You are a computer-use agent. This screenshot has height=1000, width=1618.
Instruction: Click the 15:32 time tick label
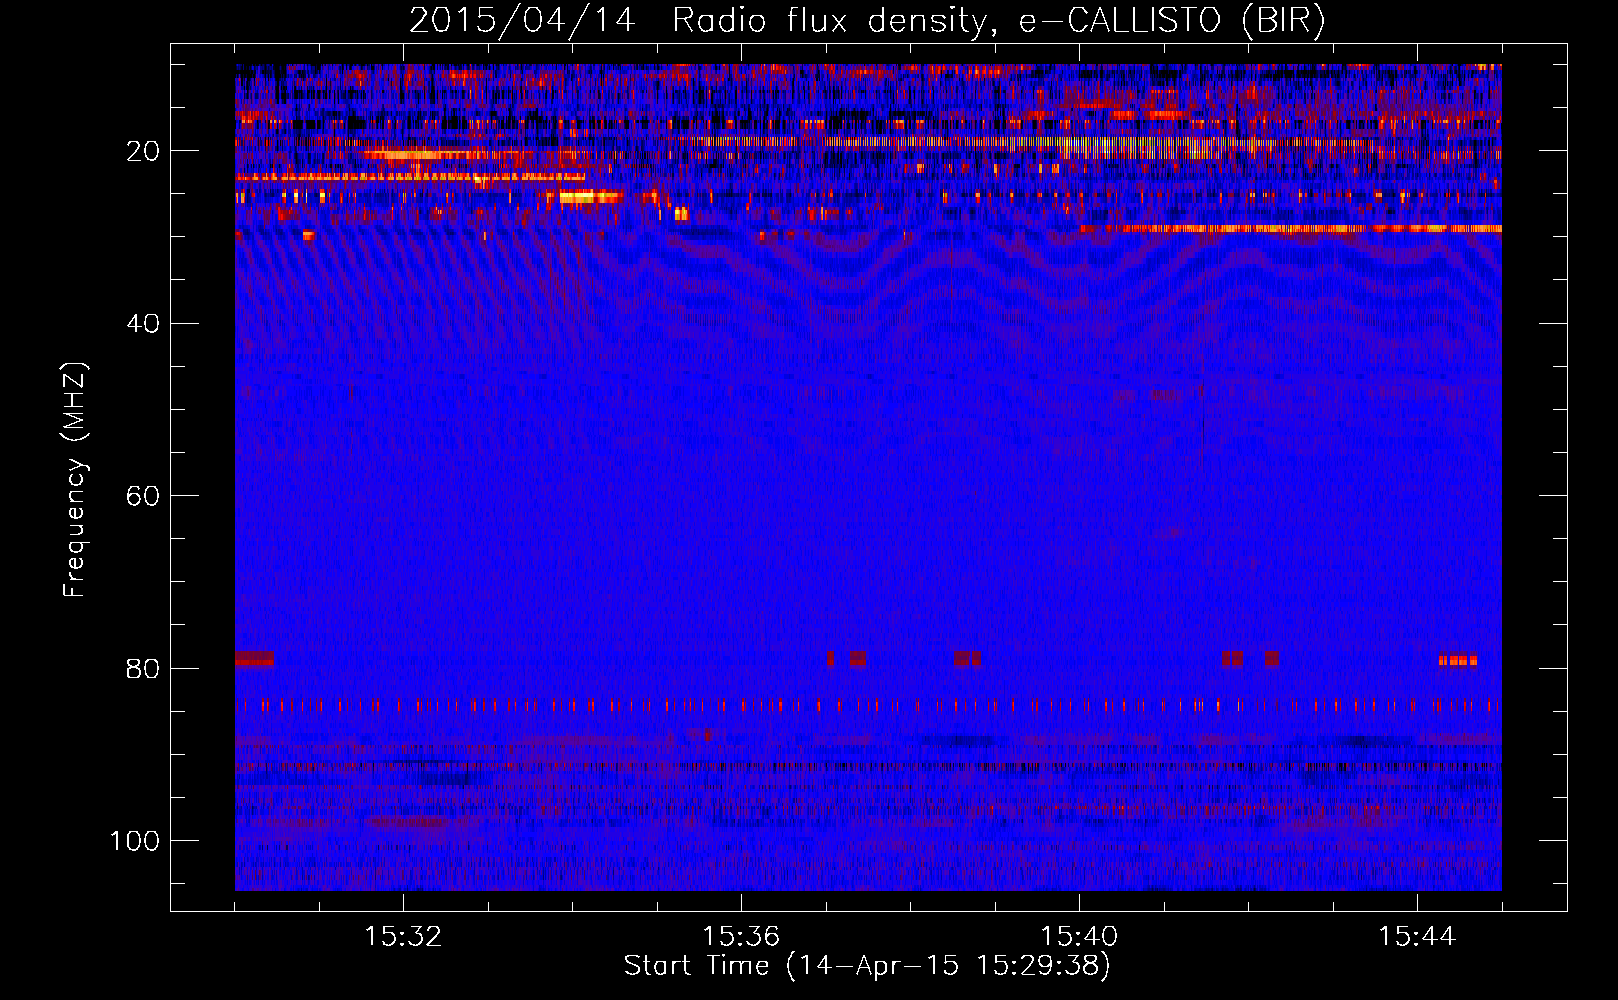(x=403, y=937)
